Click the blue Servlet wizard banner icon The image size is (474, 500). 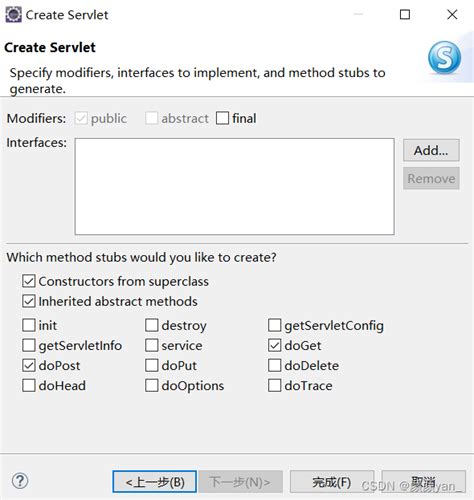(x=444, y=57)
